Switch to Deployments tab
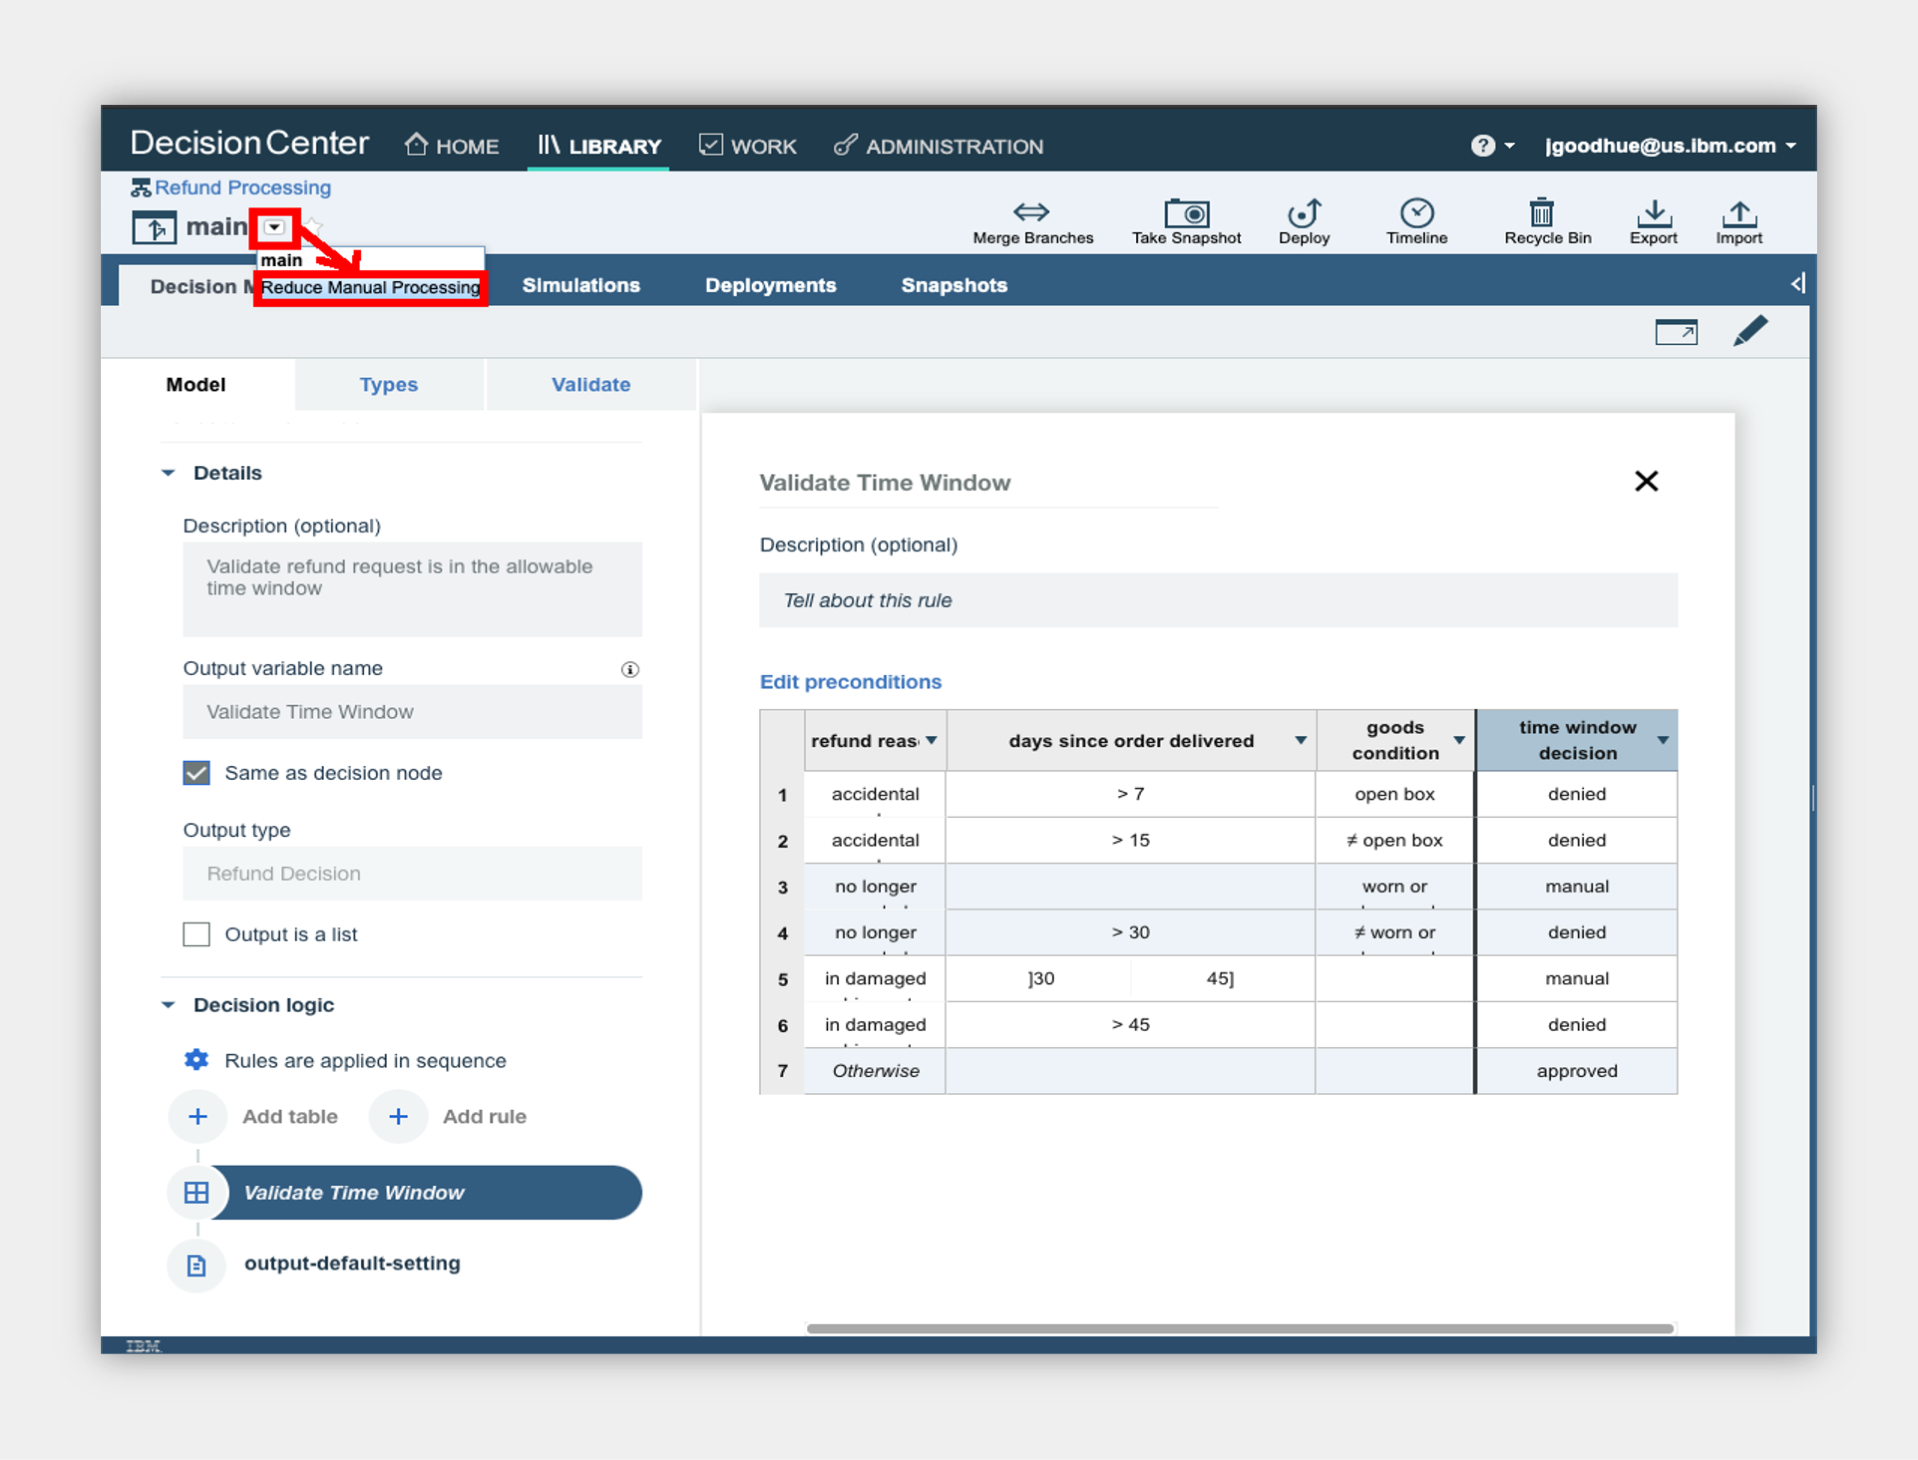Viewport: 1918px width, 1460px height. point(770,285)
